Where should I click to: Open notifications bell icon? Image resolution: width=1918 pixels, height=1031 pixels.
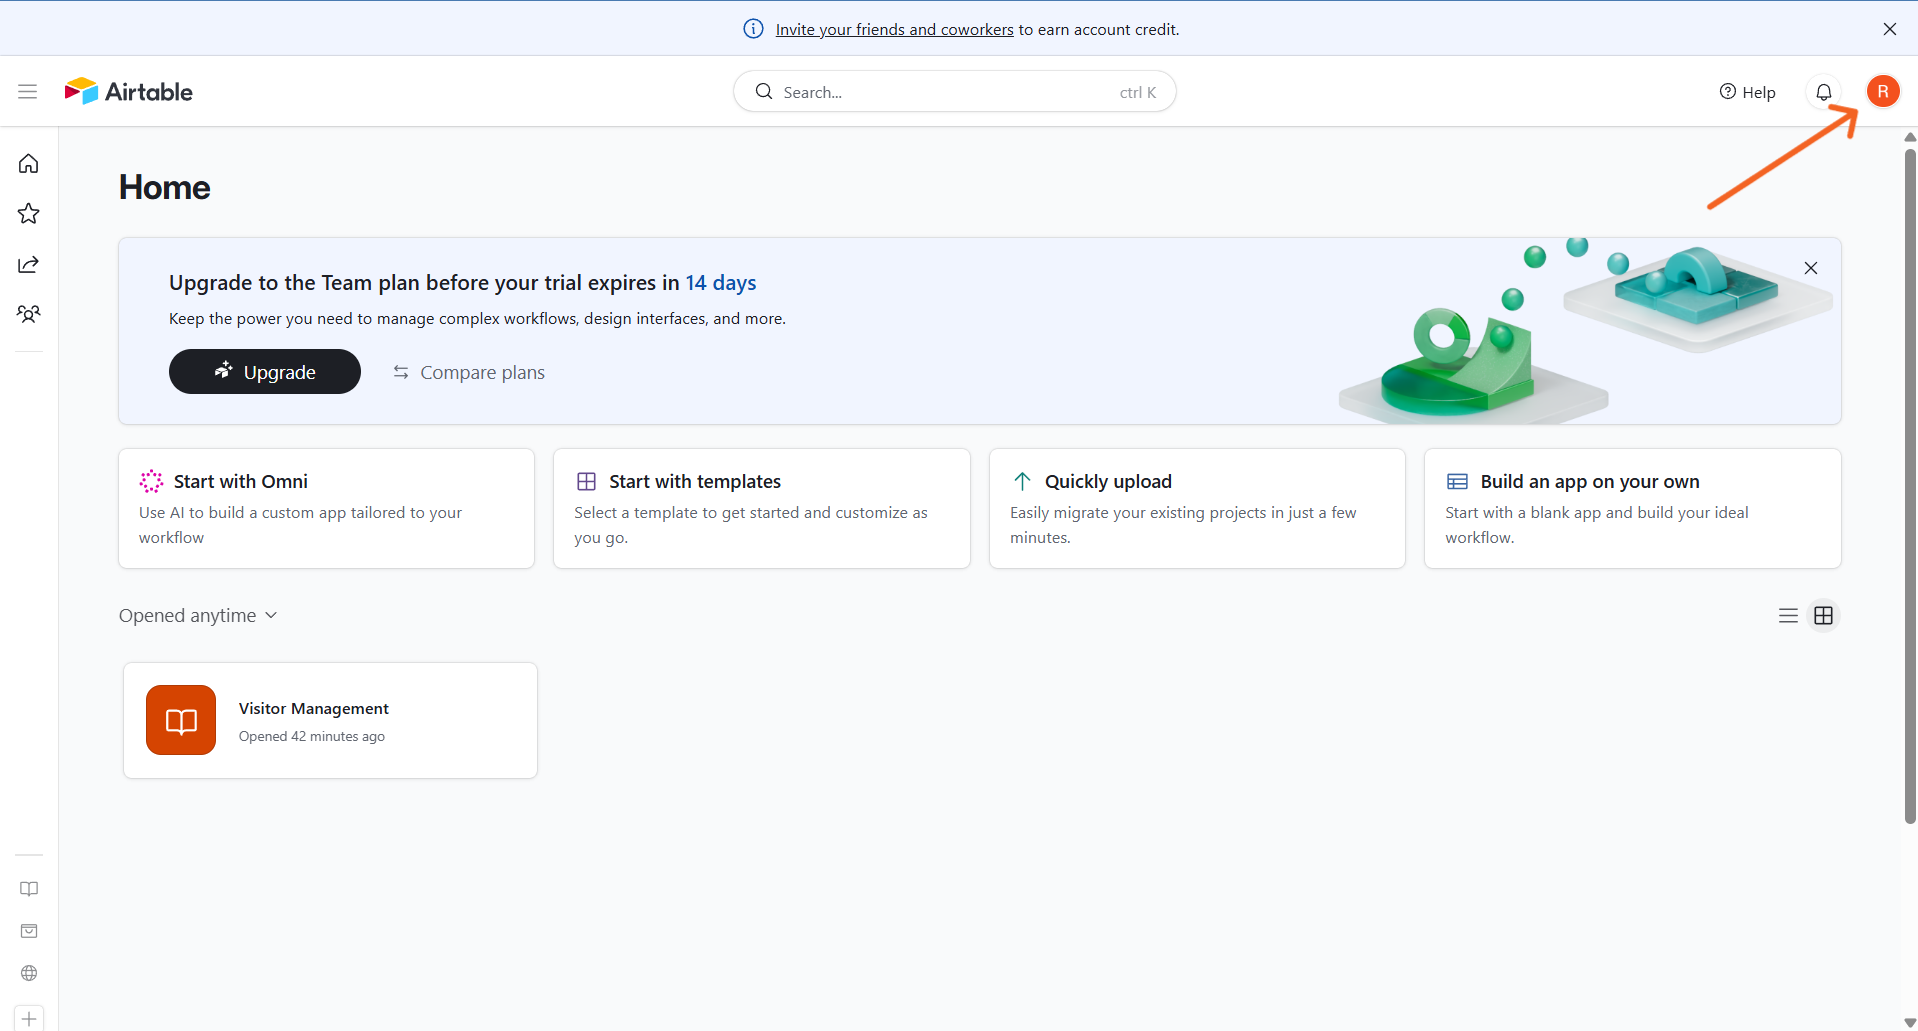1824,92
